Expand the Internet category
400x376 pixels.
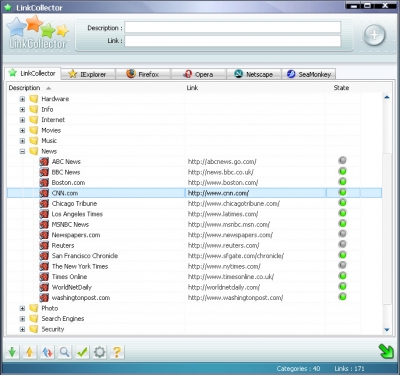pos(22,120)
